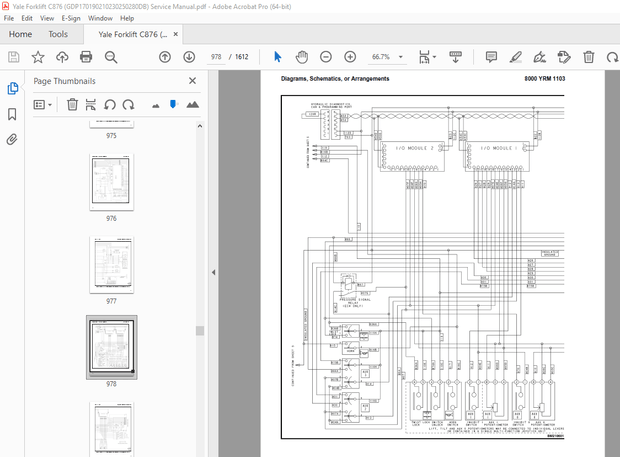Select thumbnail below page 978
620x457 pixels.
[x=112, y=429]
